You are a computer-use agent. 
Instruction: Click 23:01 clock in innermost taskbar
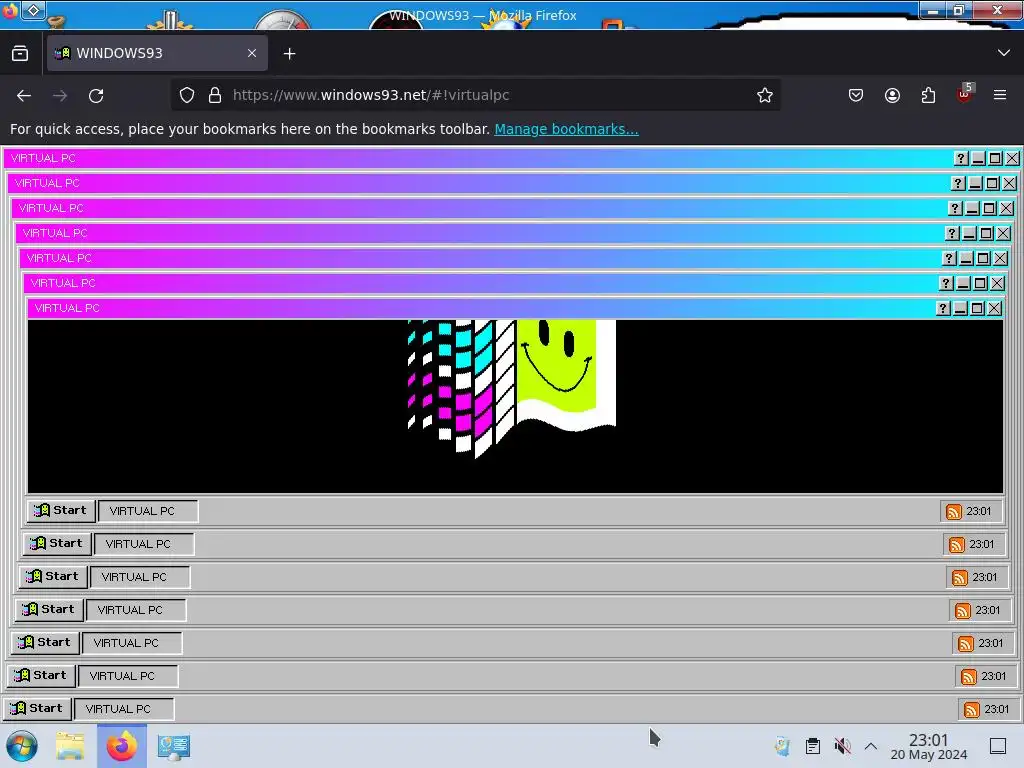click(x=978, y=511)
